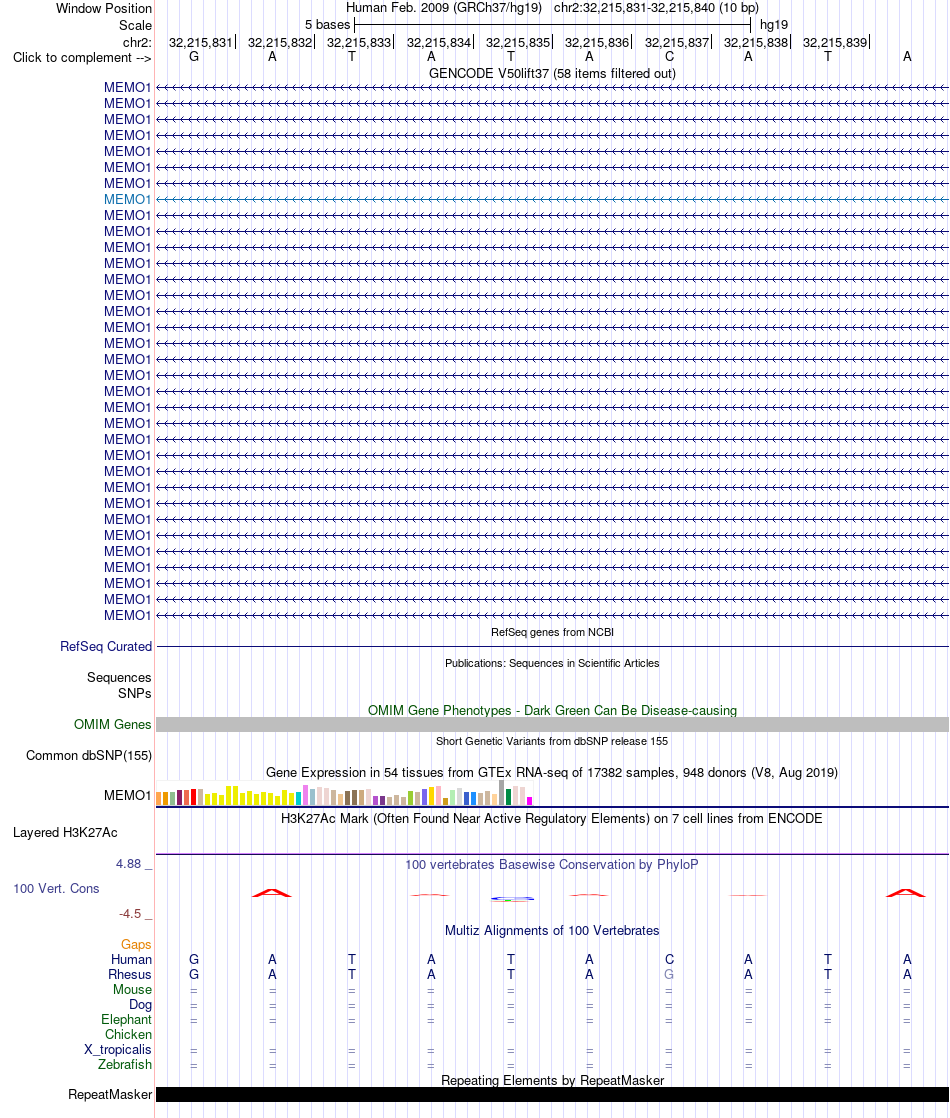950x1118 pixels.
Task: Click the 'Human' alignment row label
Action: tap(131, 960)
